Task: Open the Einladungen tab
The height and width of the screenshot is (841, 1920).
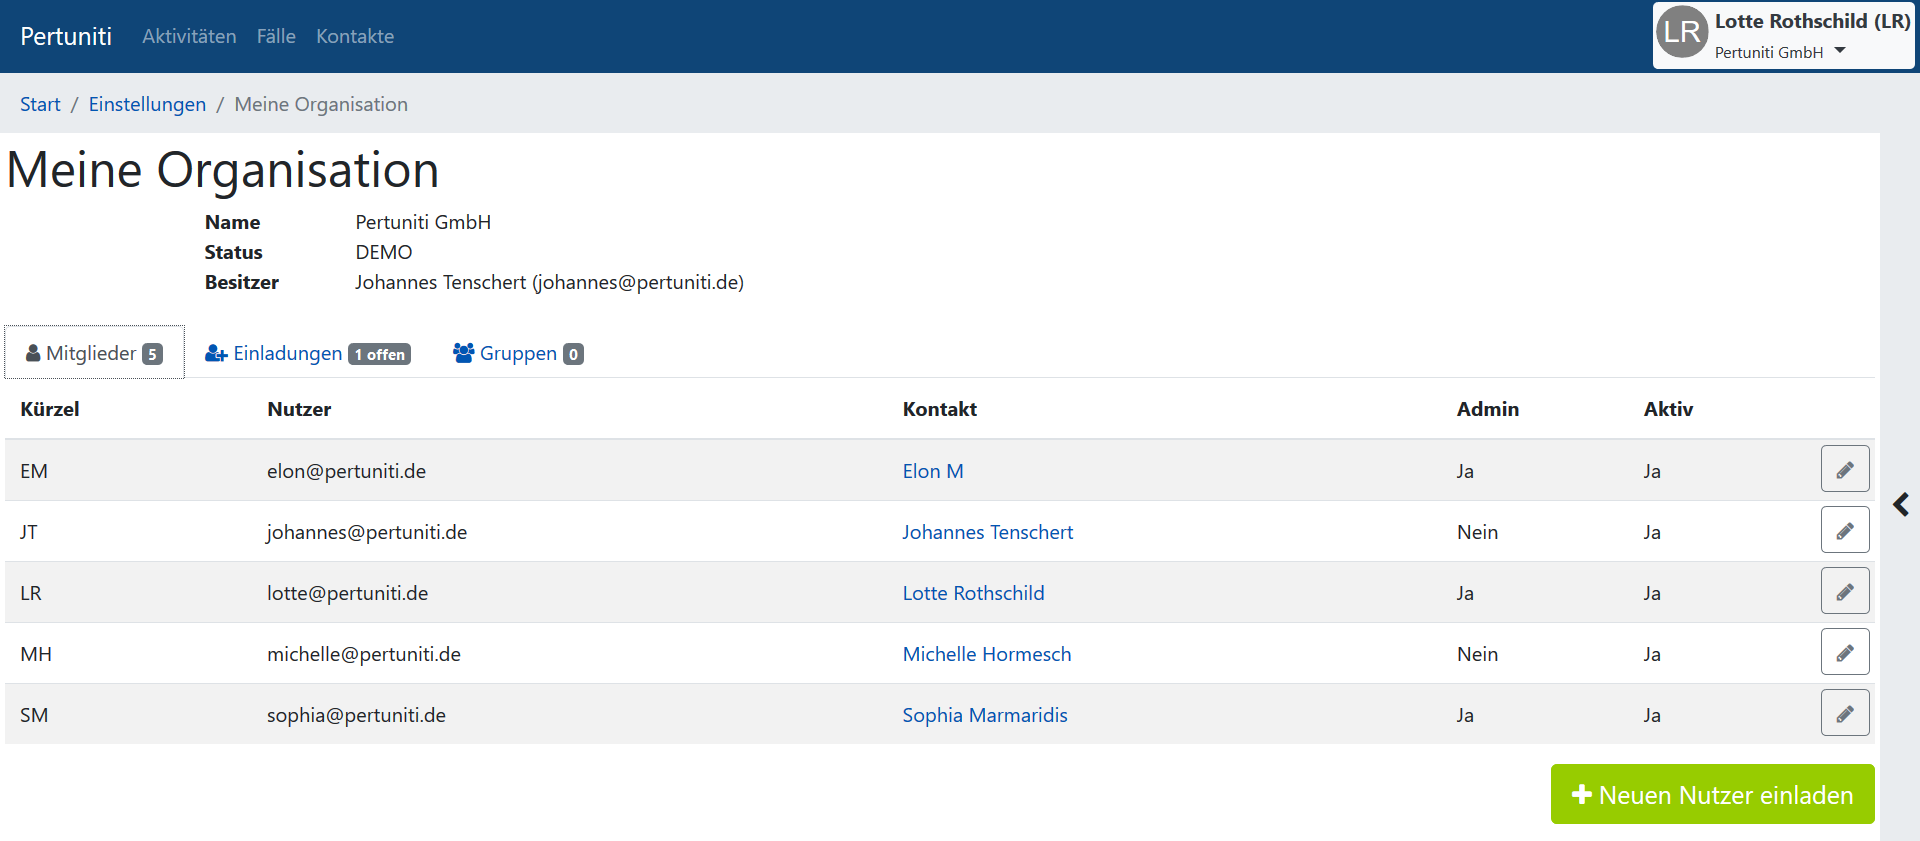Action: click(308, 353)
